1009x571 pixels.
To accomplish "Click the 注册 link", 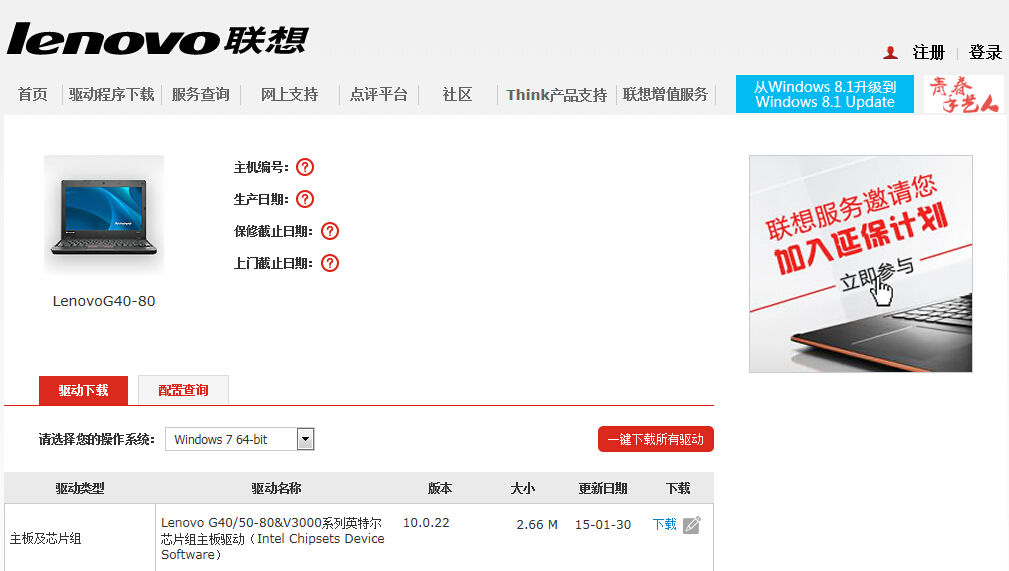I will click(929, 53).
